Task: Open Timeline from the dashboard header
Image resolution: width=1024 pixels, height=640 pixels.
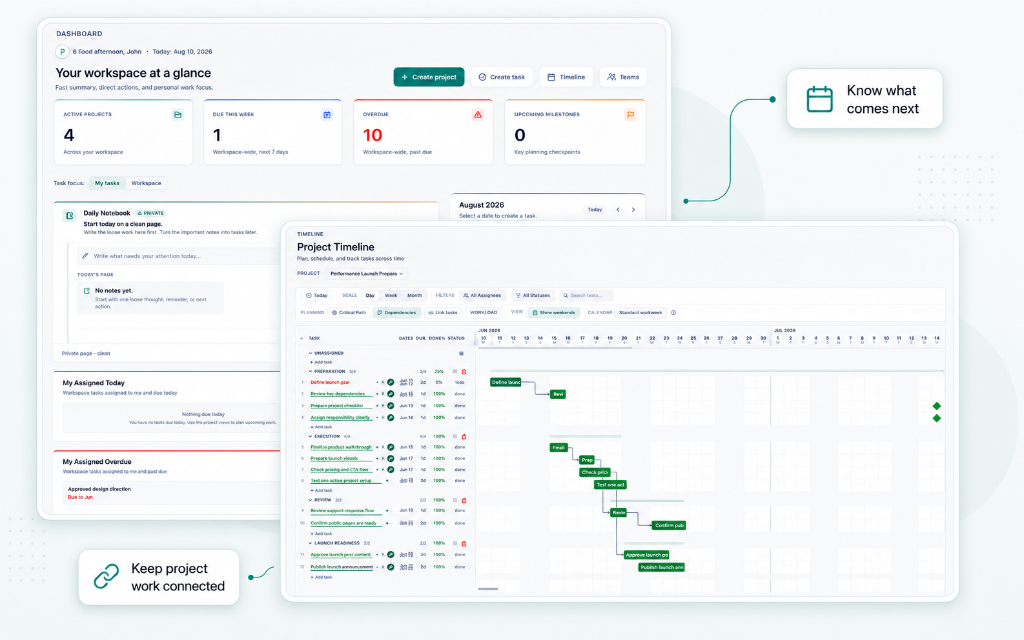Action: (566, 77)
